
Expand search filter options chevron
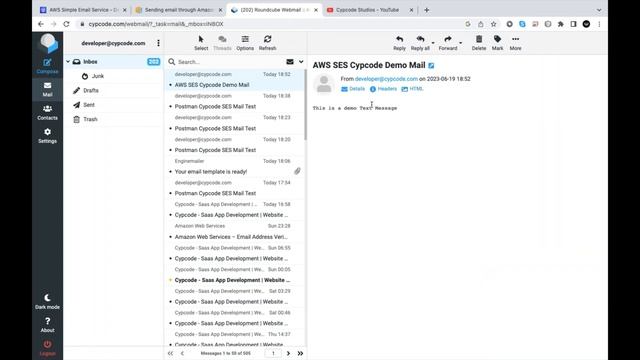point(301,62)
